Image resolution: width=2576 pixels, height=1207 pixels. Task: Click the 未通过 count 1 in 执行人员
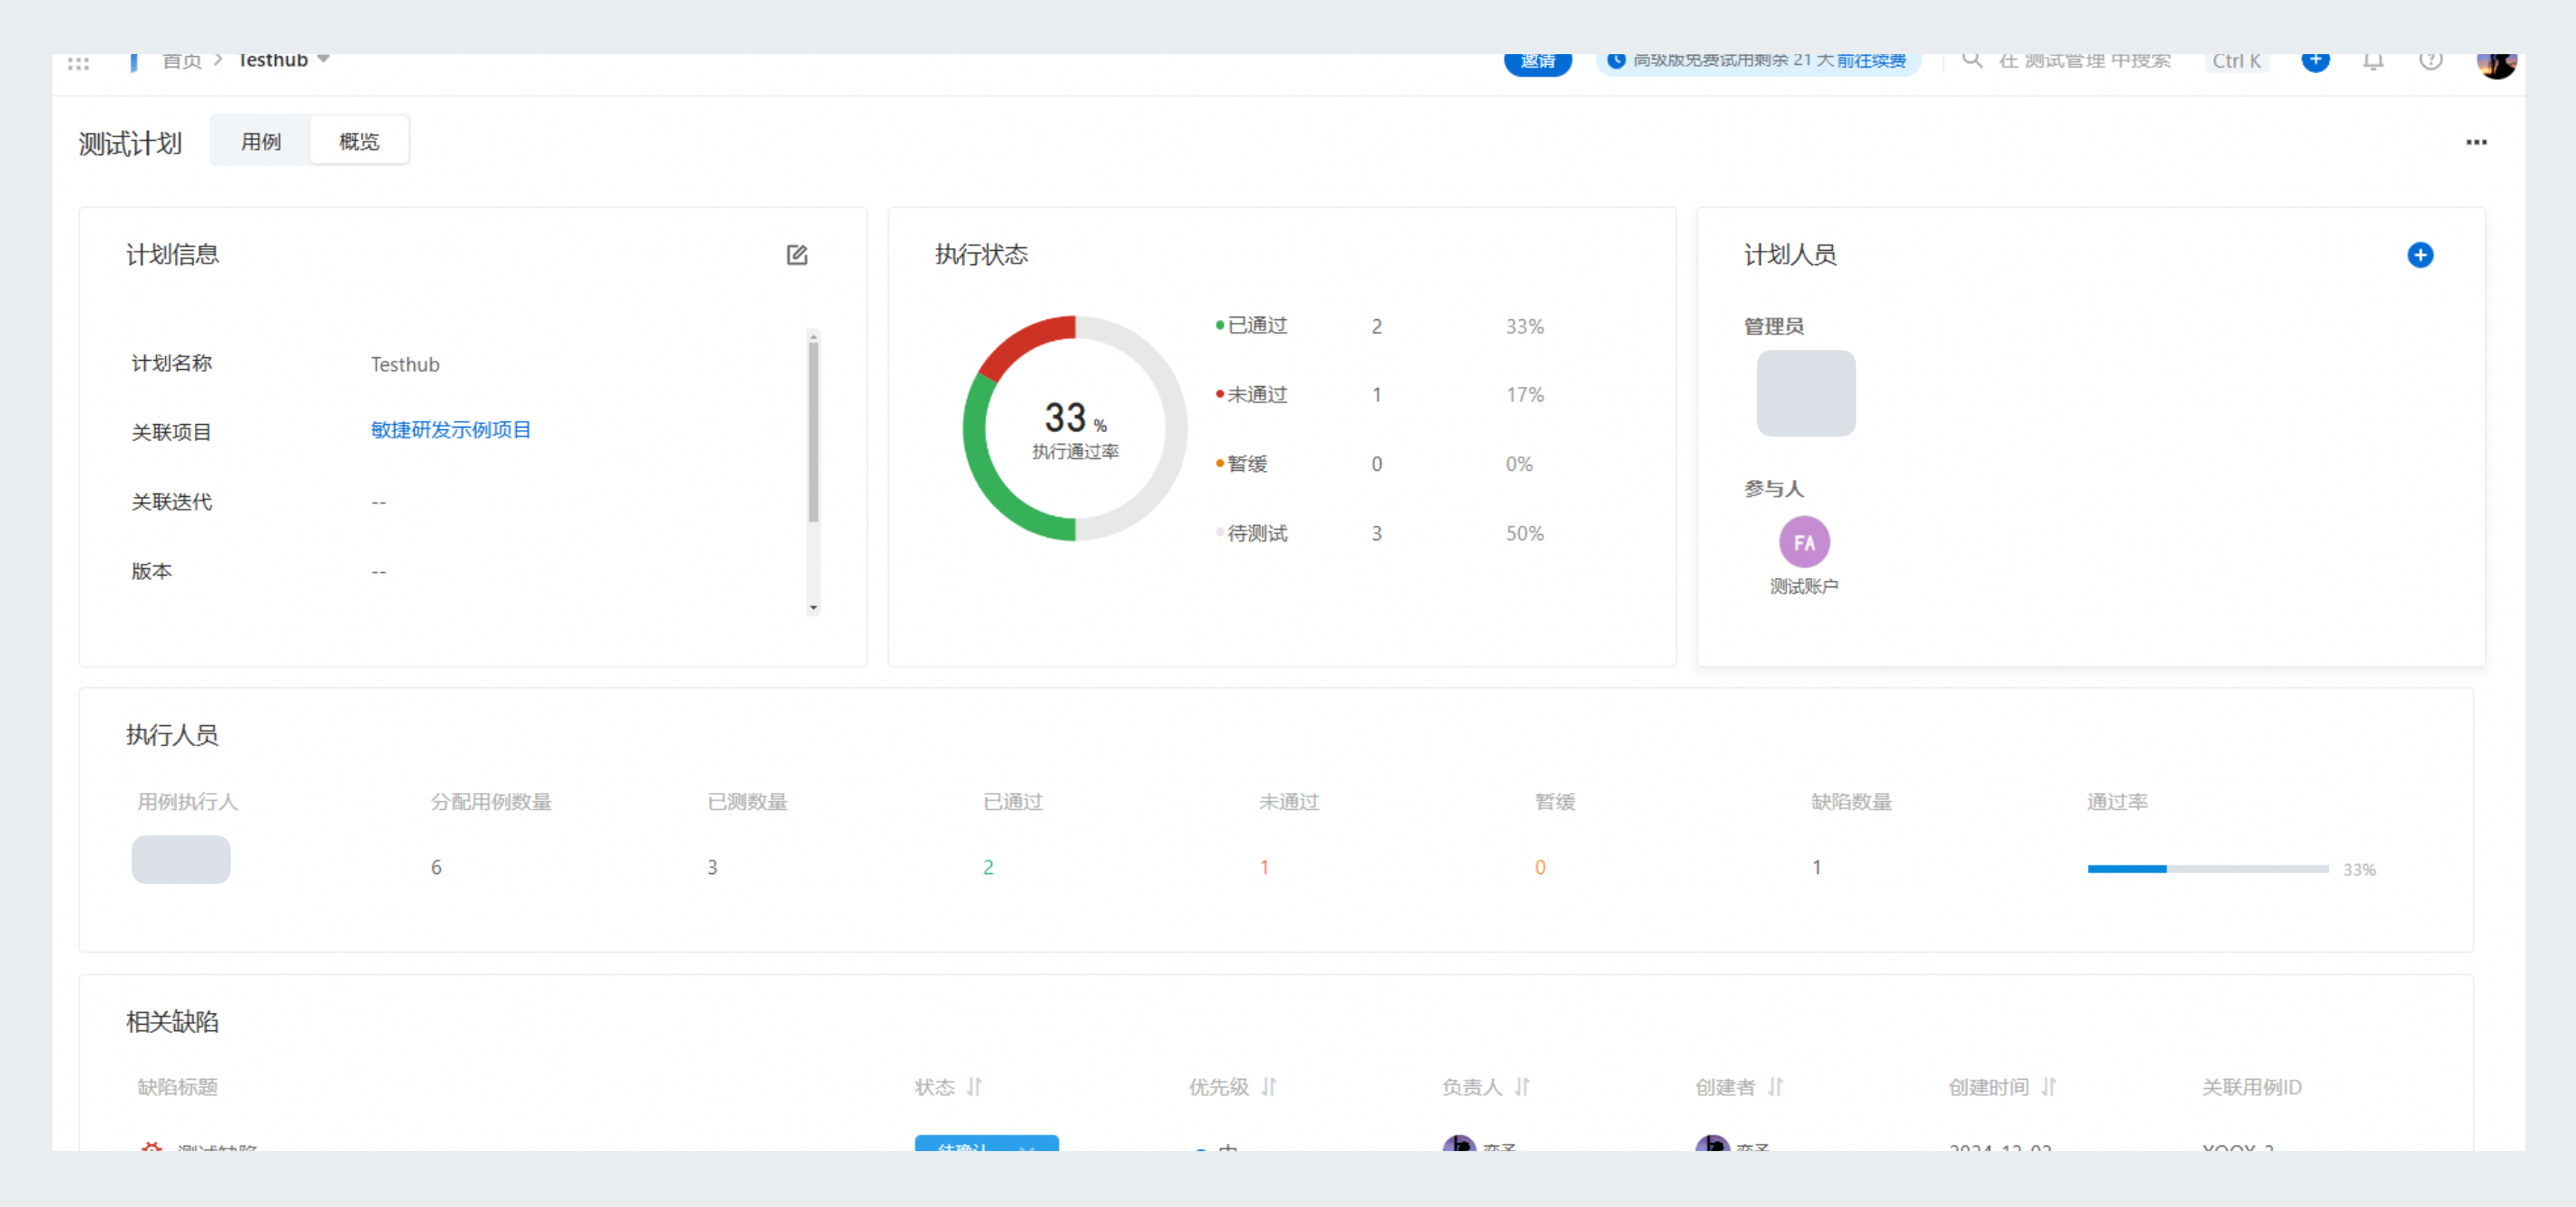pyautogui.click(x=1264, y=867)
